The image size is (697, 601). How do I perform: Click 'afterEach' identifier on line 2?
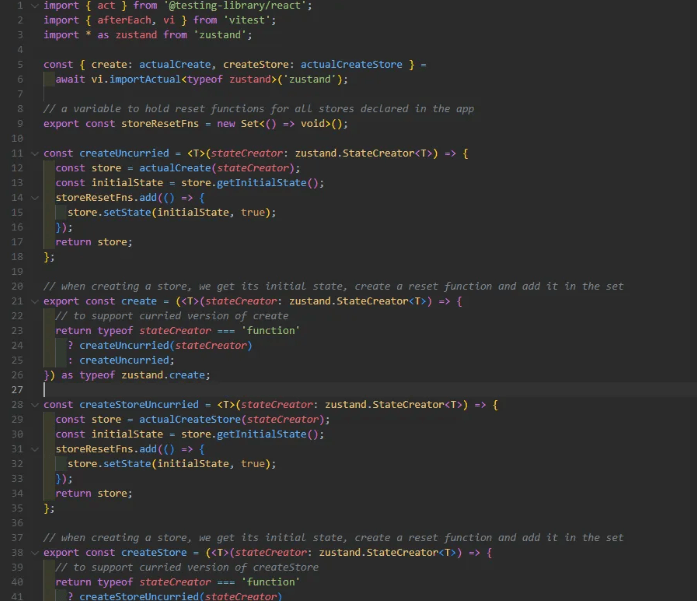click(124, 20)
